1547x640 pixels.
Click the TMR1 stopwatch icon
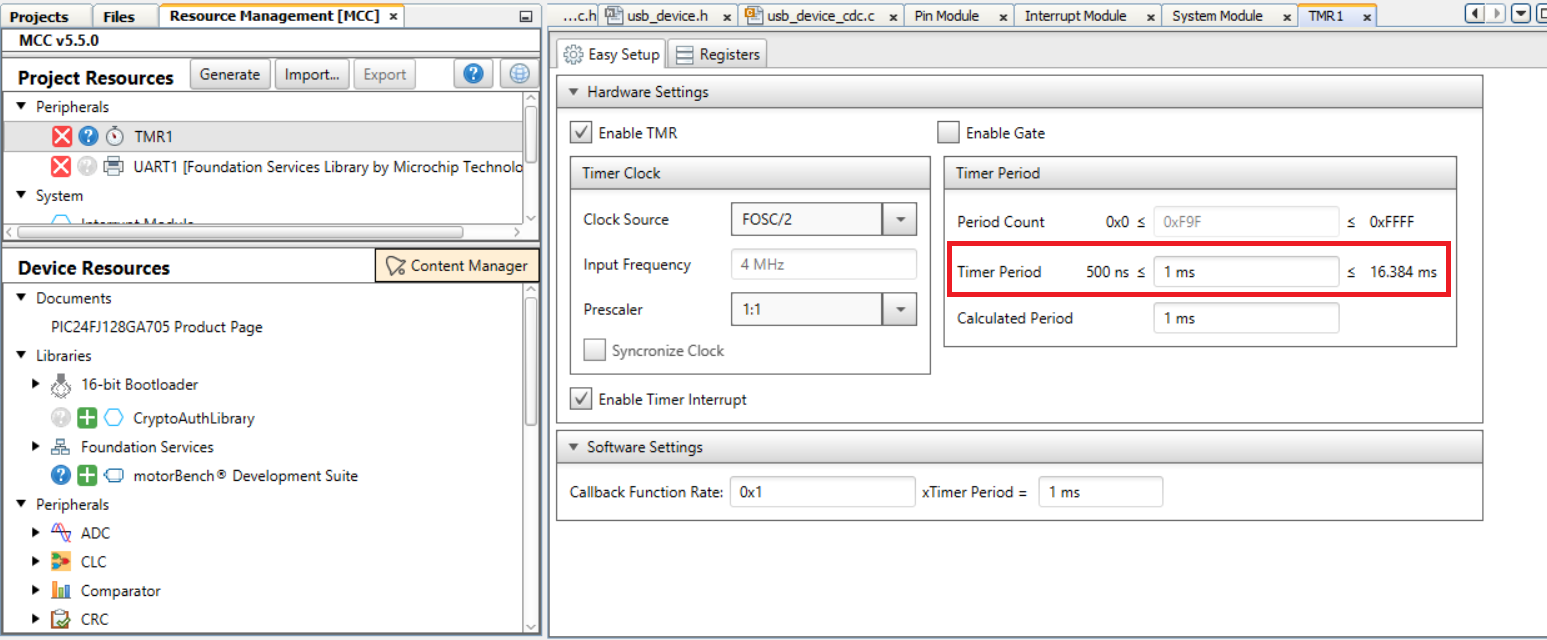(x=115, y=137)
